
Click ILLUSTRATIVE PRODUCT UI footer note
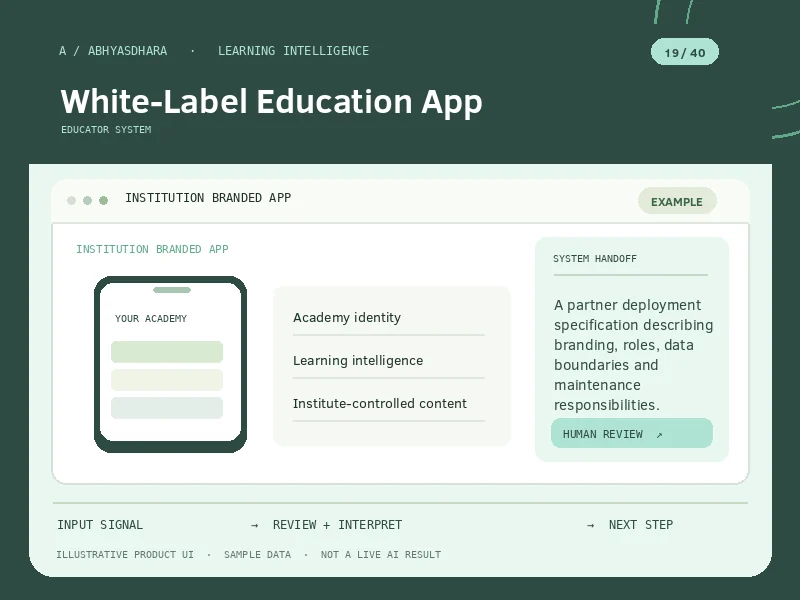pyautogui.click(x=125, y=554)
